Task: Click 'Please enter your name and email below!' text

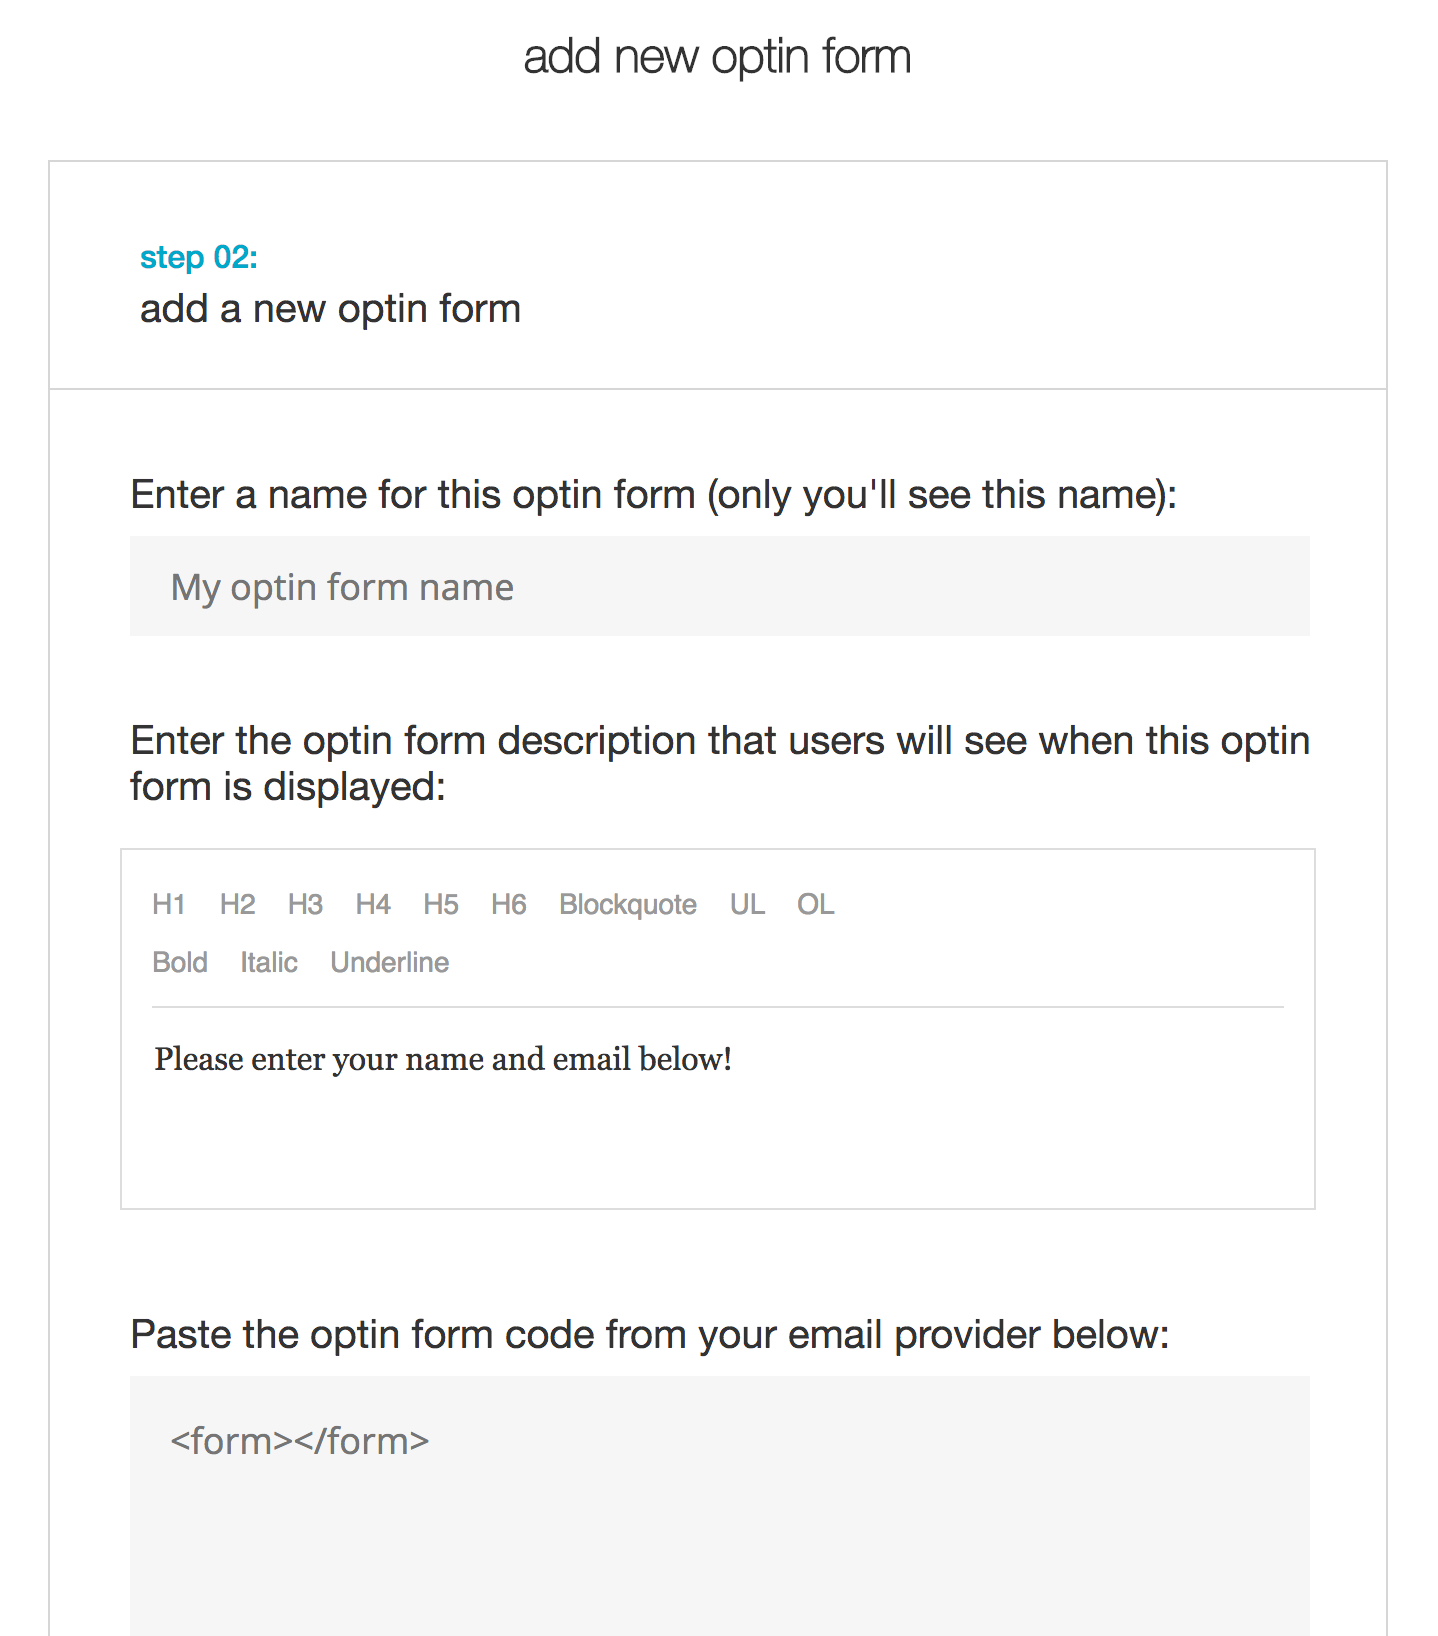Action: (443, 1059)
